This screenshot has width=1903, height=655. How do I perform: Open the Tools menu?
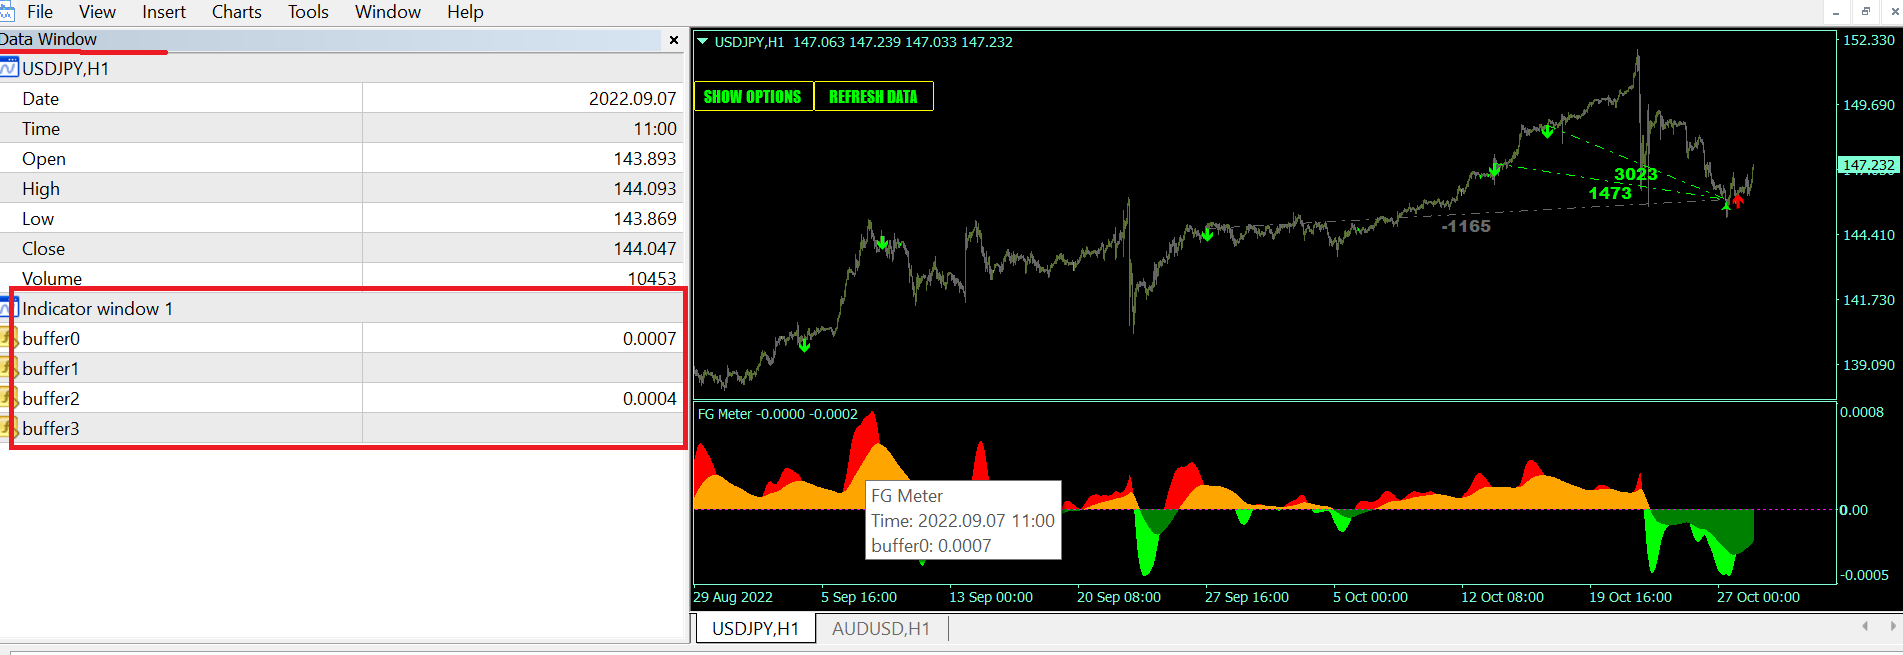click(x=308, y=12)
